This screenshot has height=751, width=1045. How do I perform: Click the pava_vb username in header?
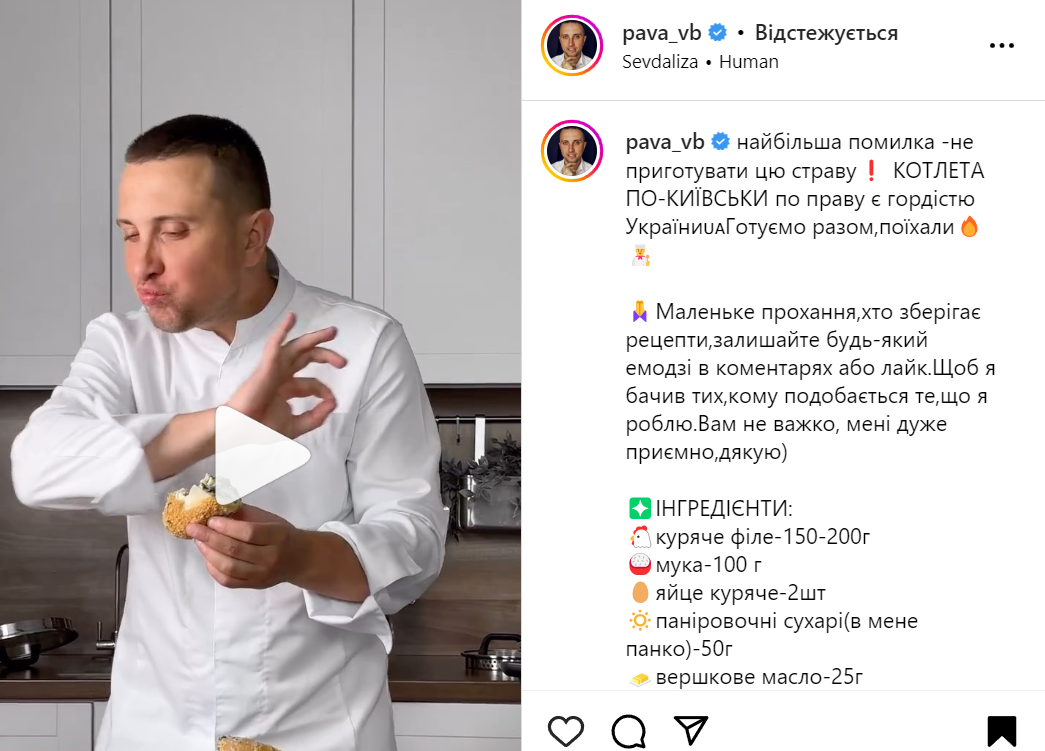662,32
